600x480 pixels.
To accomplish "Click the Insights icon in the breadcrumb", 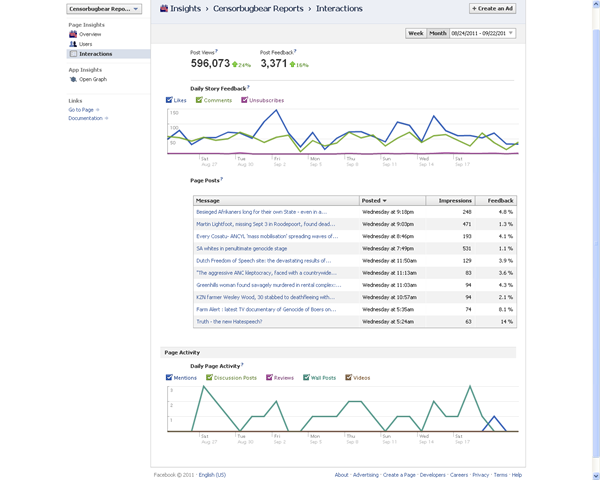I will (x=164, y=8).
